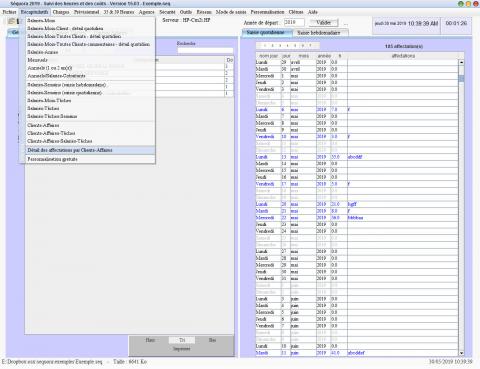Focus the Recherche input field
480x369 pixels.
tap(205, 51)
